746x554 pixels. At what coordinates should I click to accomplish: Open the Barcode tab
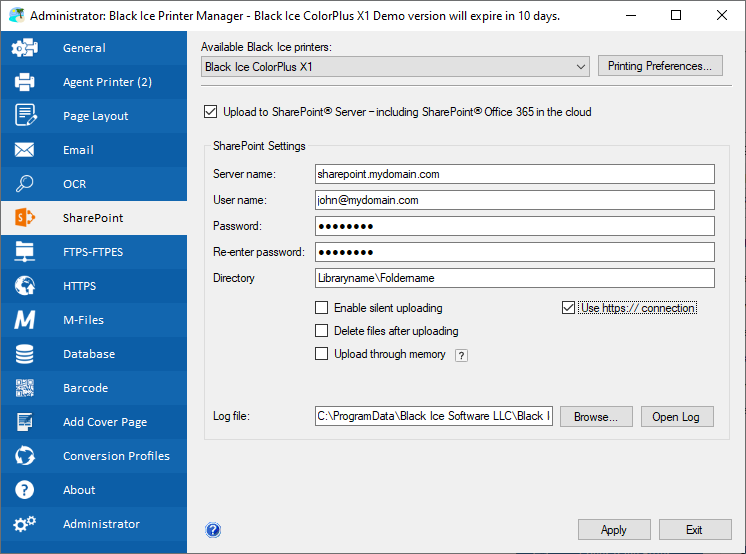94,388
